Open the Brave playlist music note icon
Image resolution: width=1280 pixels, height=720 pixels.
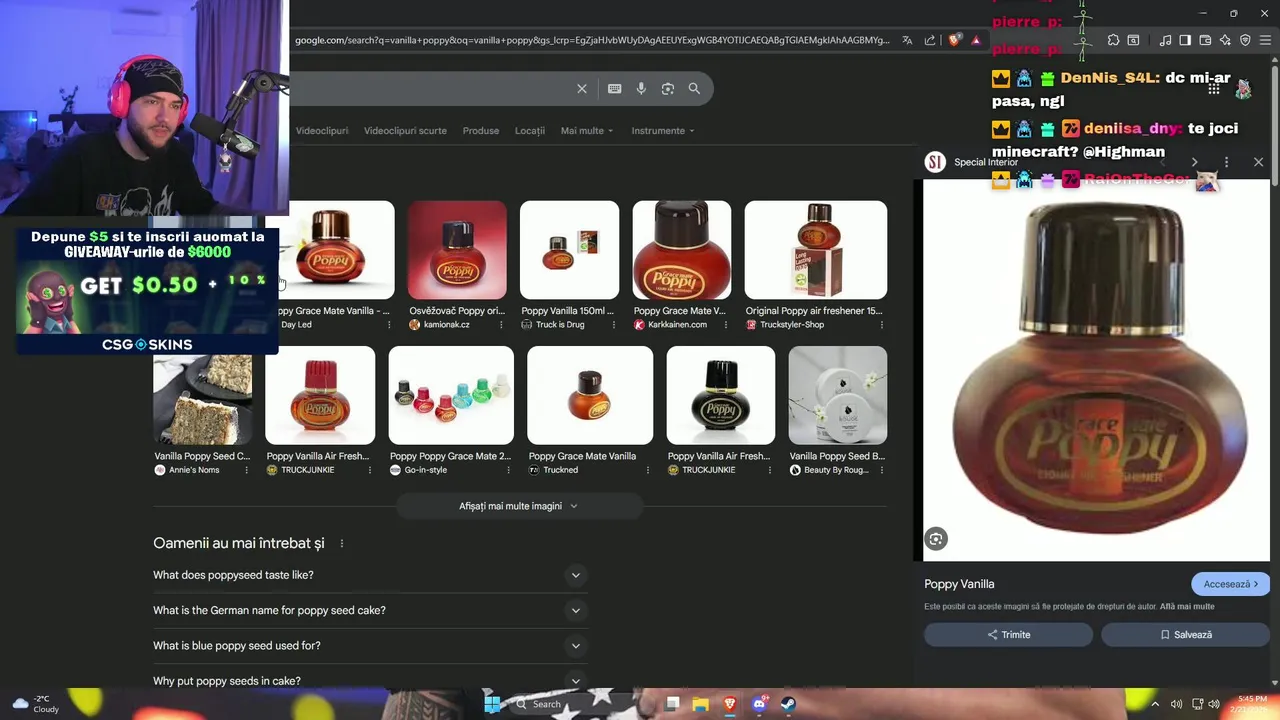pos(1165,40)
